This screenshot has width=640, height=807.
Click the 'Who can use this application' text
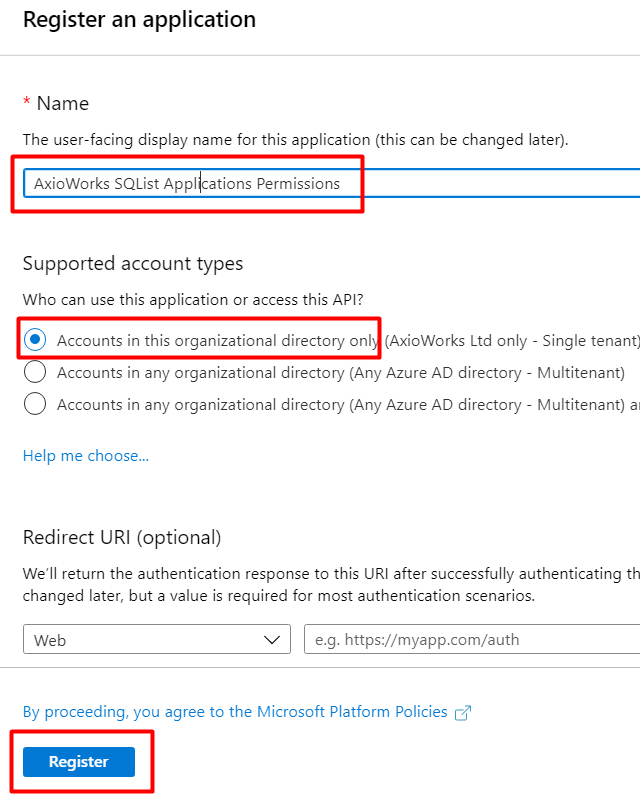193,300
